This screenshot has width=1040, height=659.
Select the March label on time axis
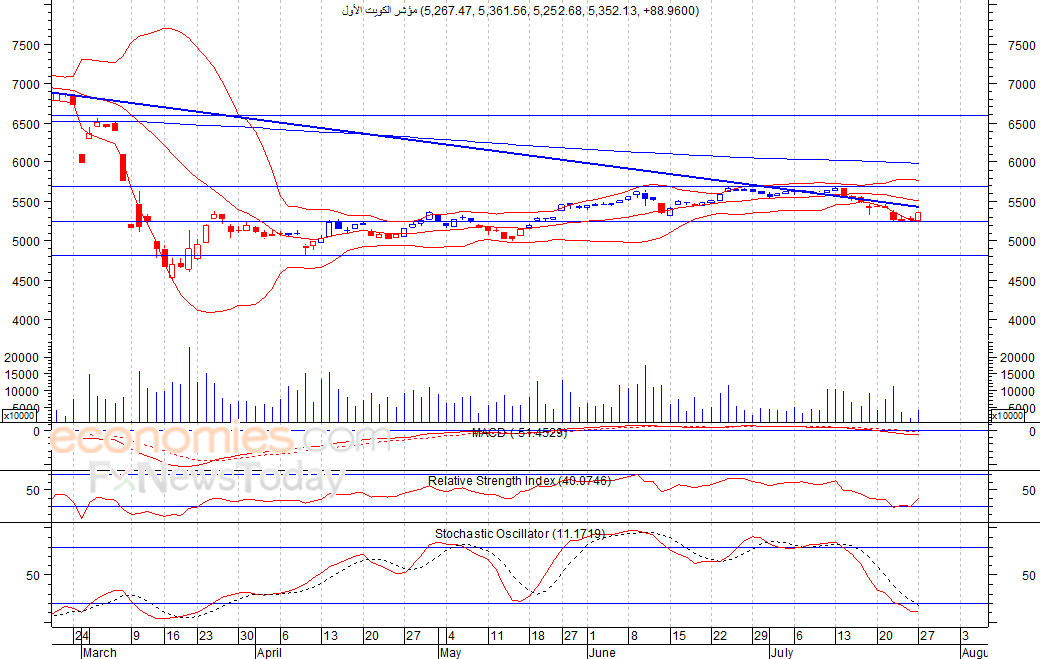[x=99, y=652]
